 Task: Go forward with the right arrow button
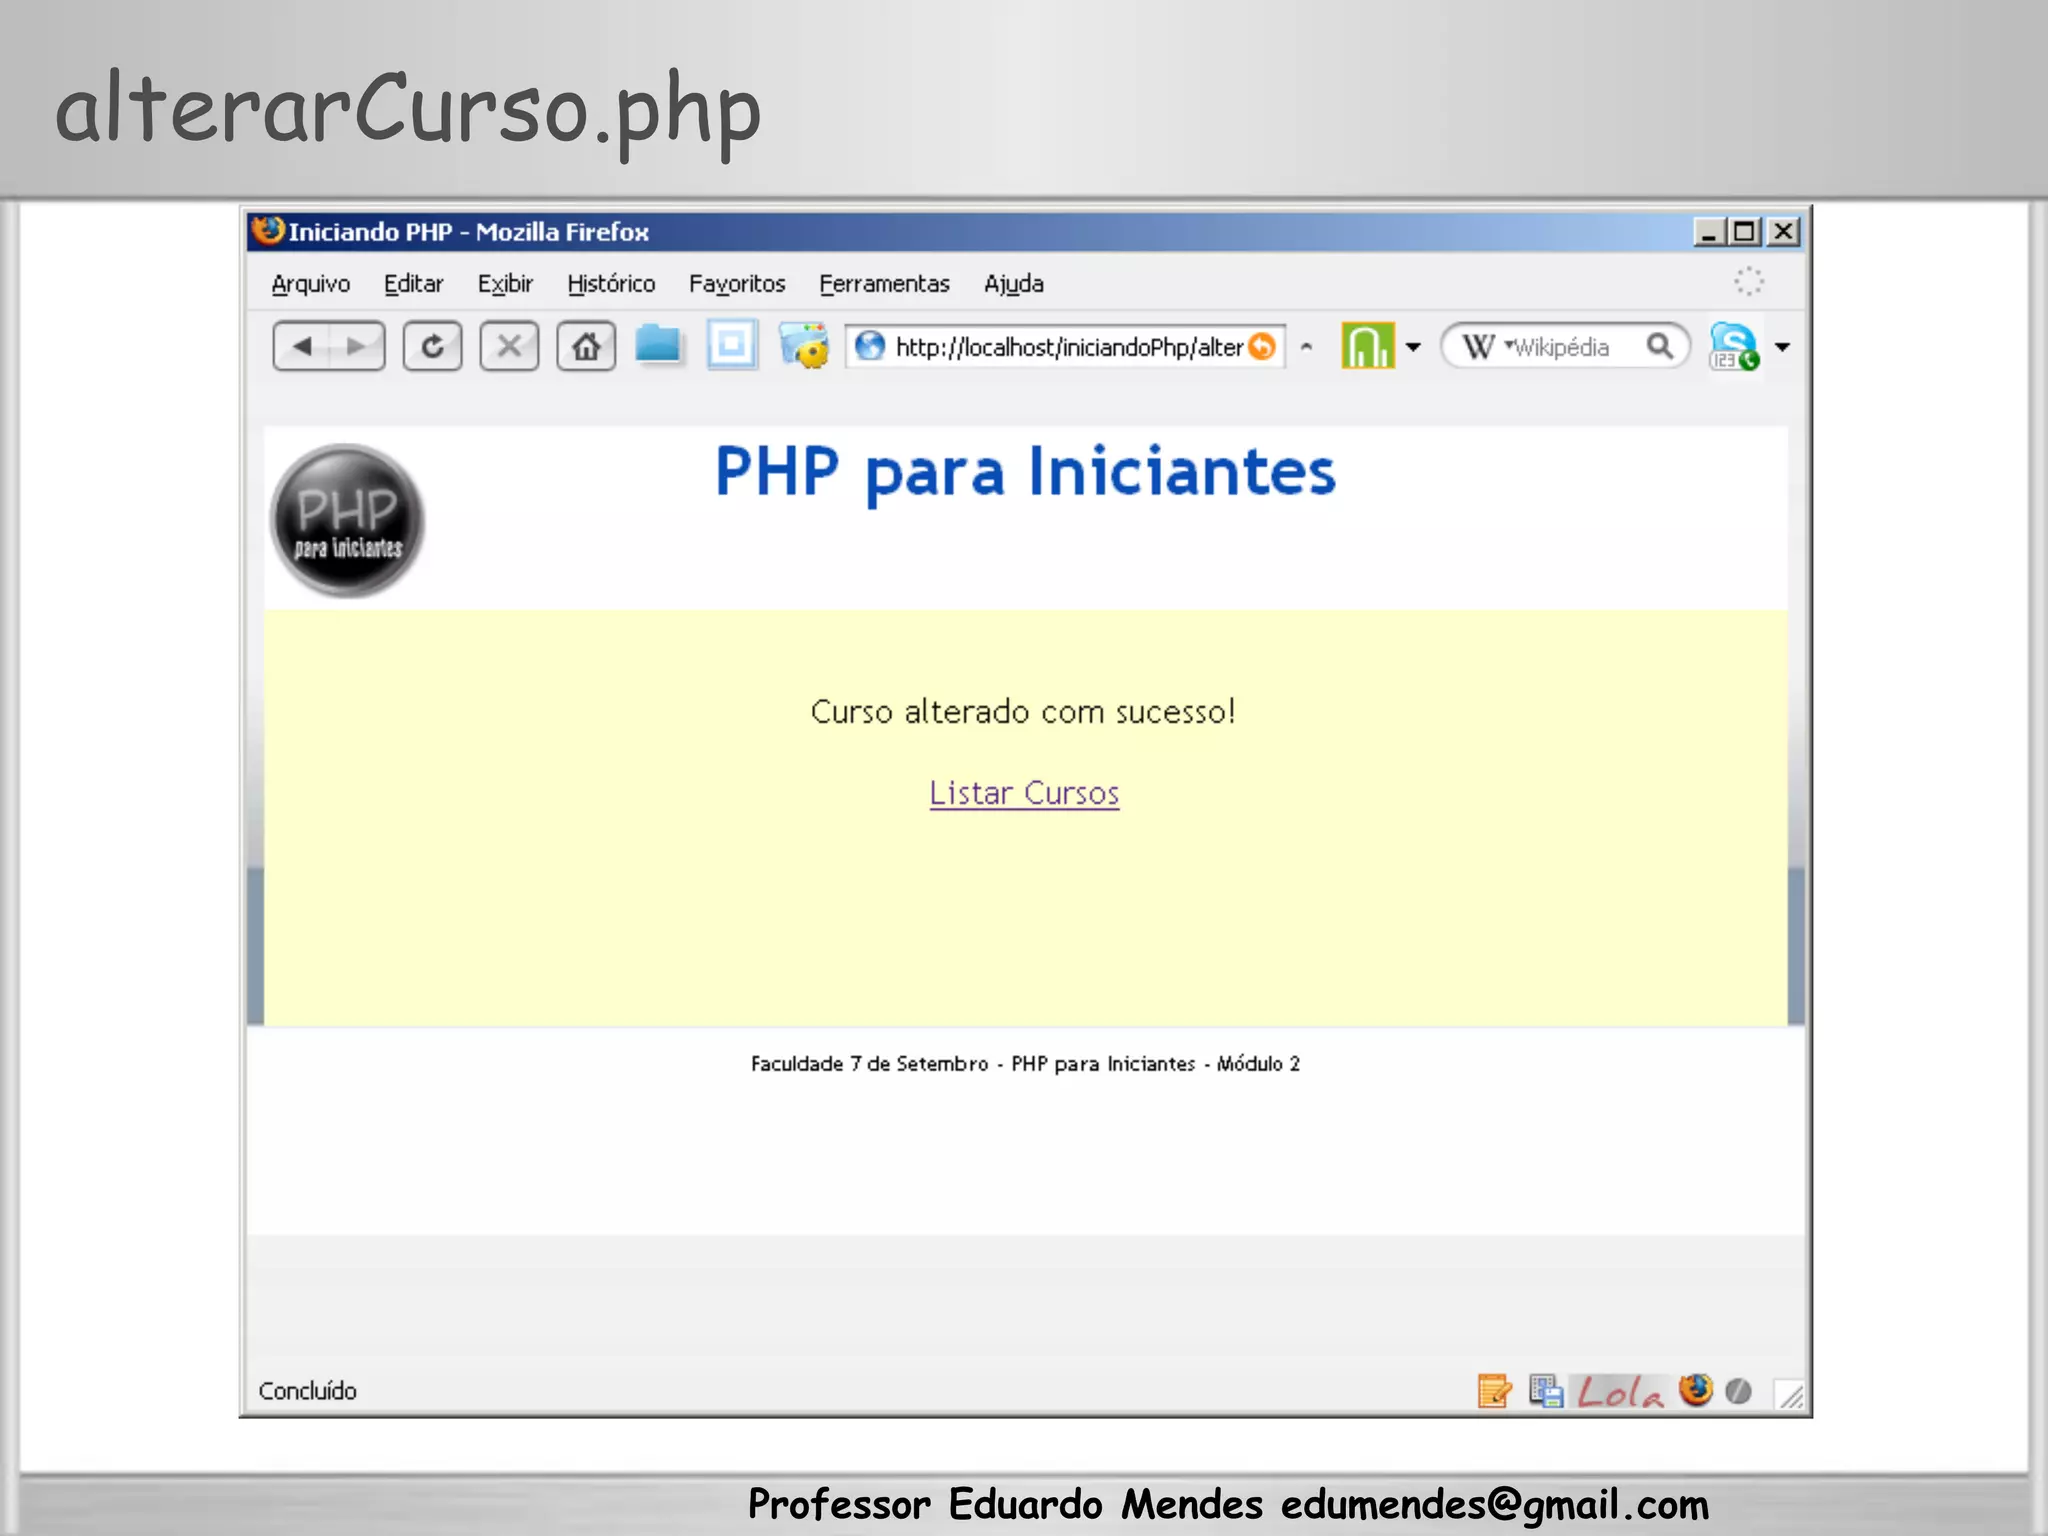(x=357, y=347)
